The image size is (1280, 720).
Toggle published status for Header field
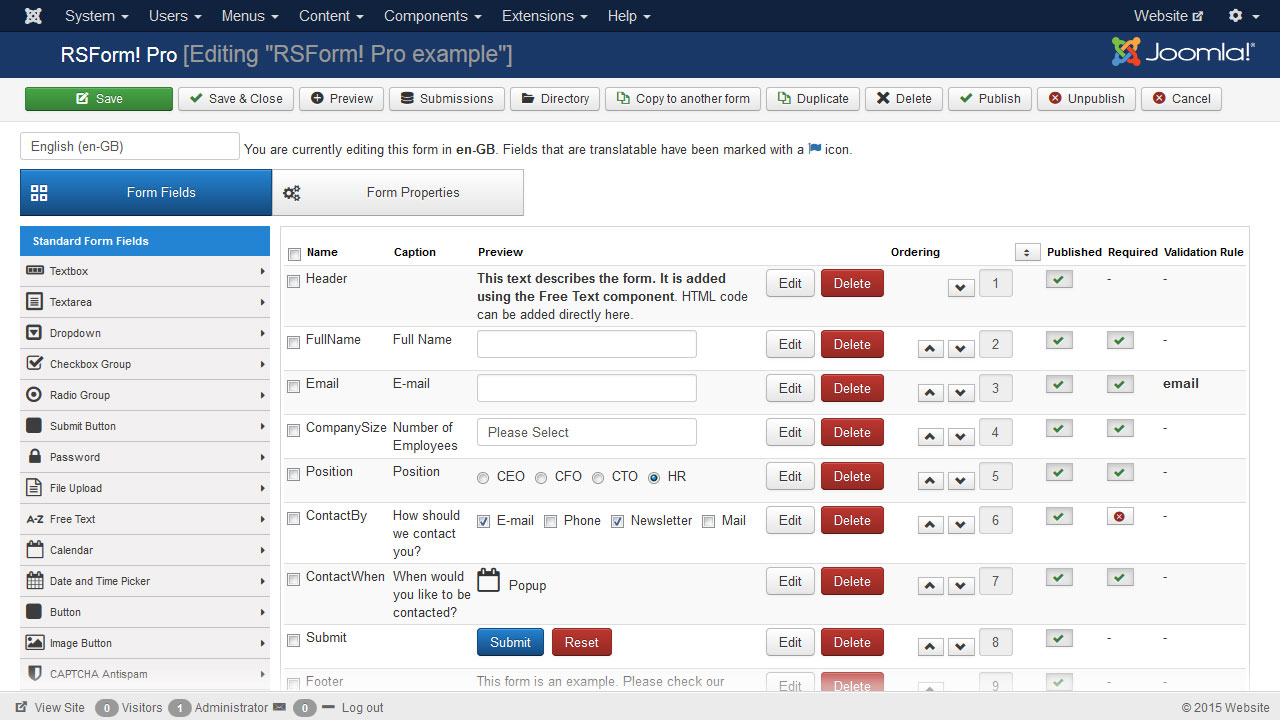tap(1059, 280)
